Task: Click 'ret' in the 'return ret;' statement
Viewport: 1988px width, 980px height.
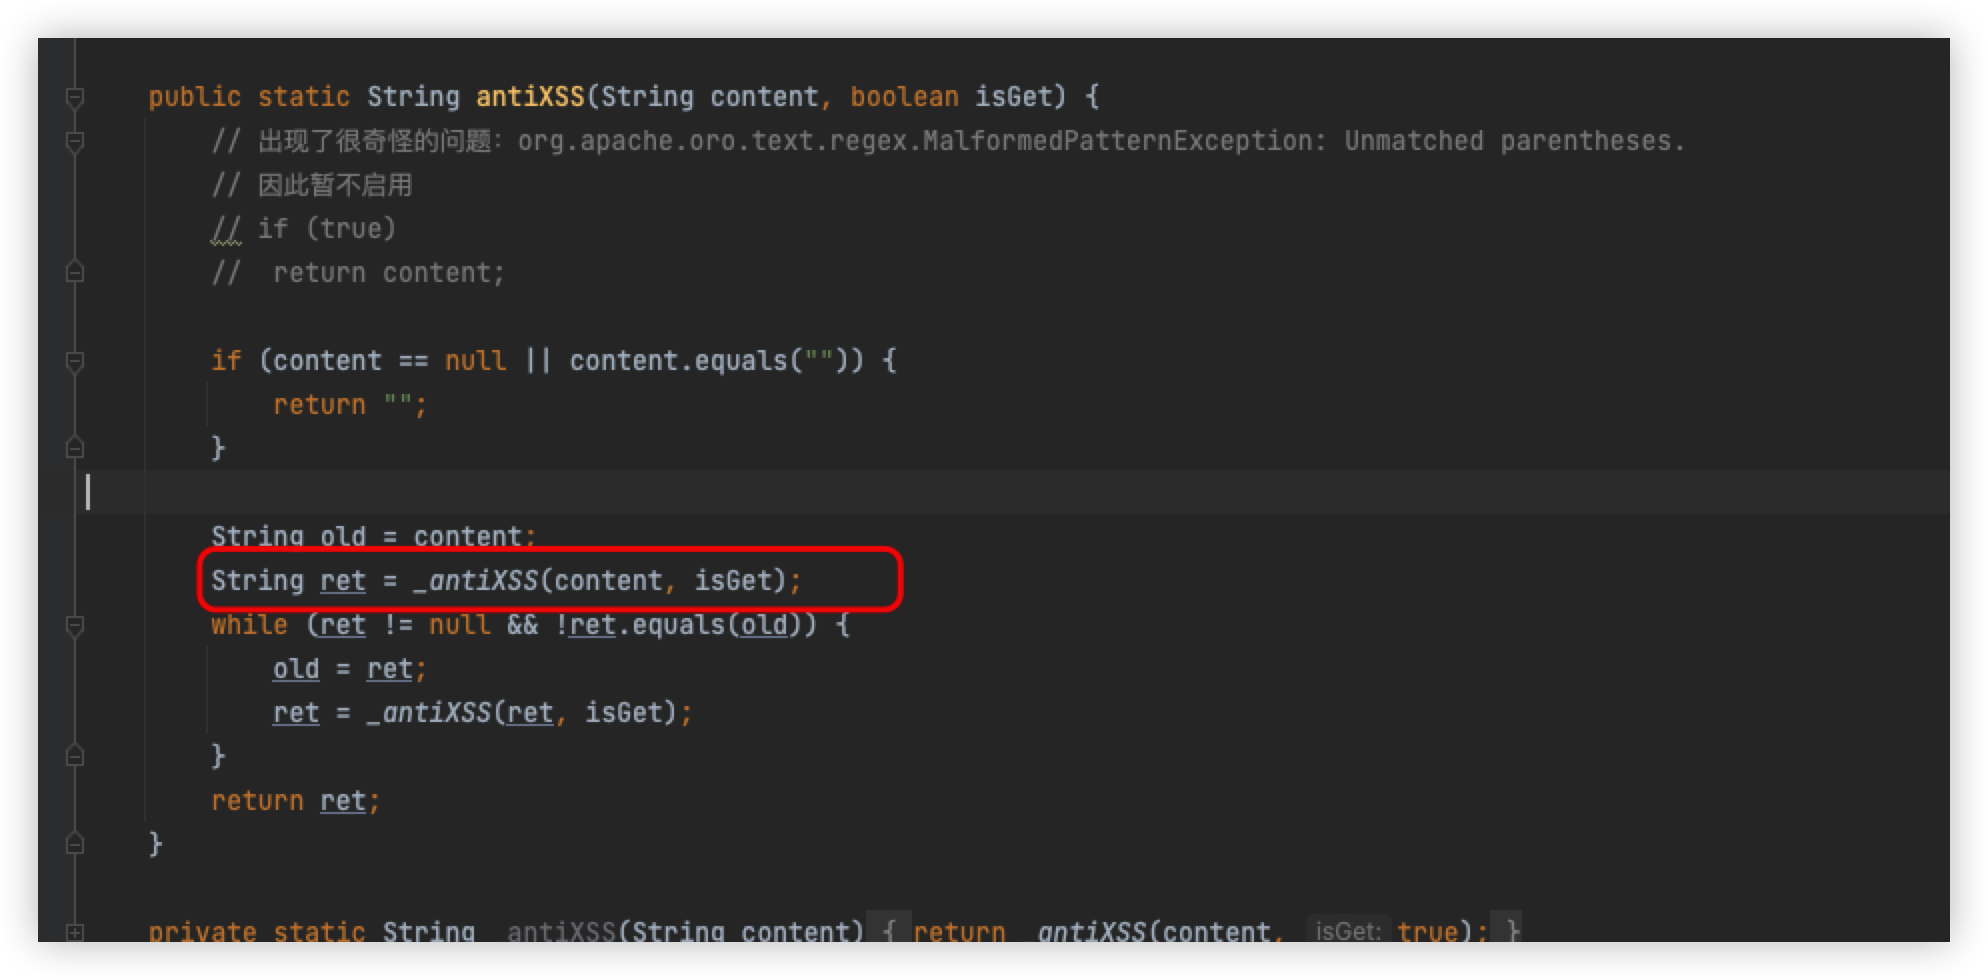Action: tap(343, 801)
